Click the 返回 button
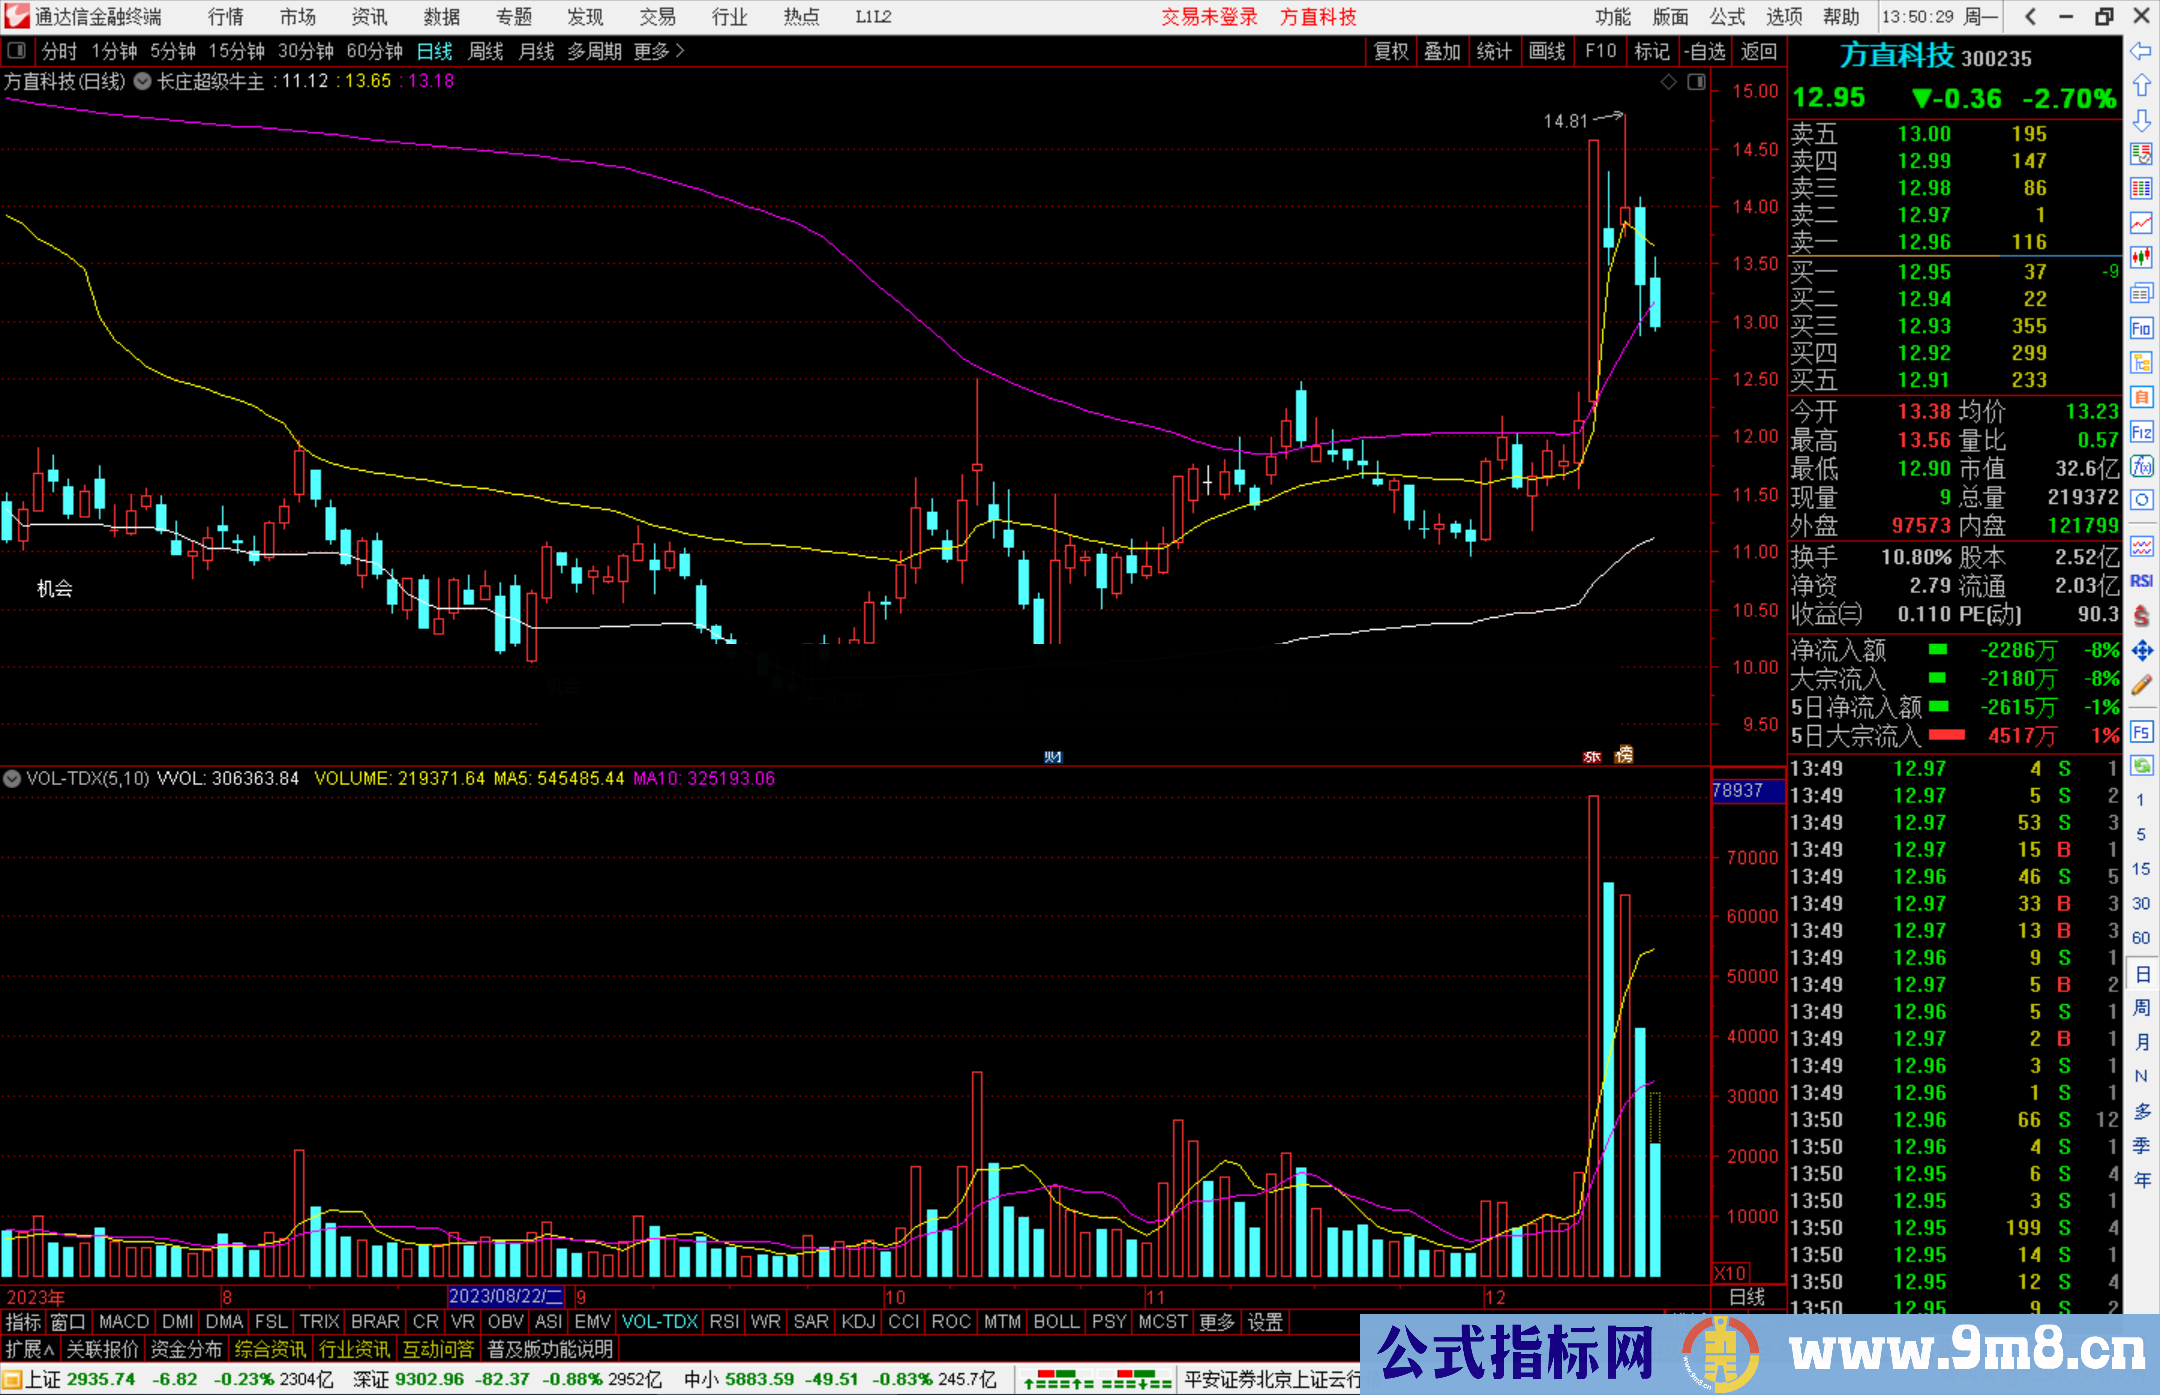The image size is (2160, 1395). [1758, 51]
